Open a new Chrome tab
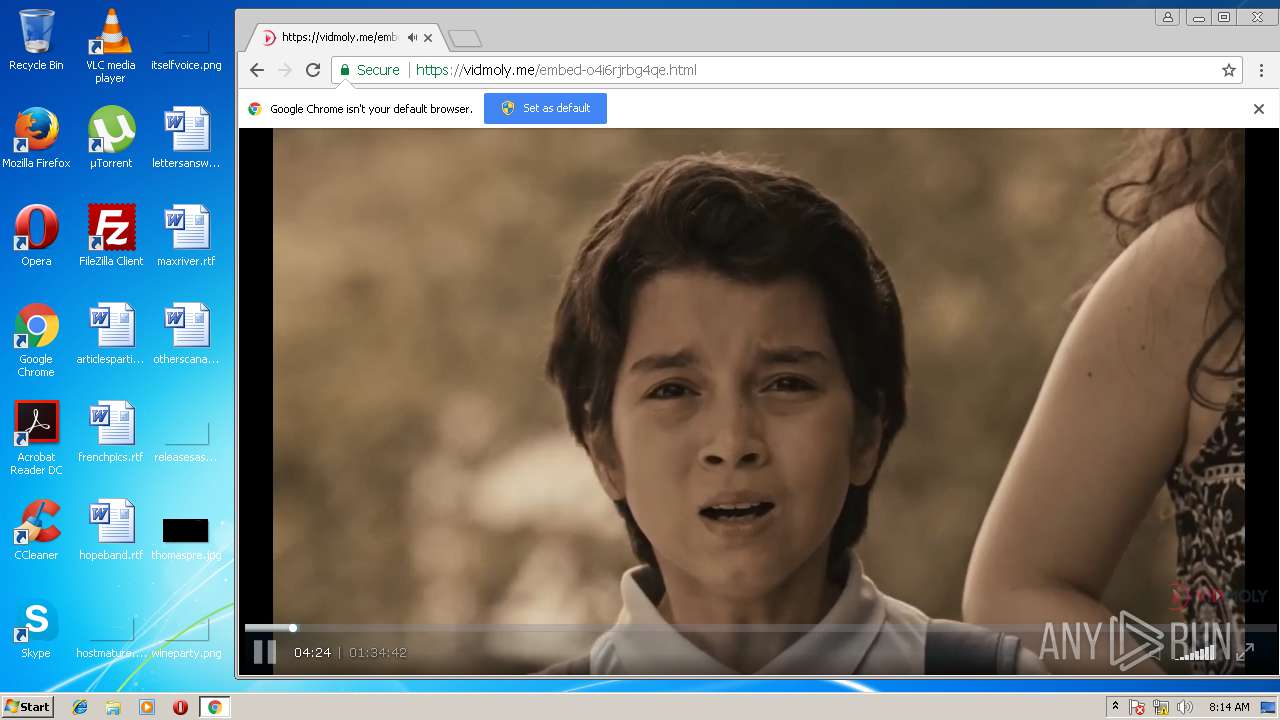The image size is (1280, 720). pos(465,38)
